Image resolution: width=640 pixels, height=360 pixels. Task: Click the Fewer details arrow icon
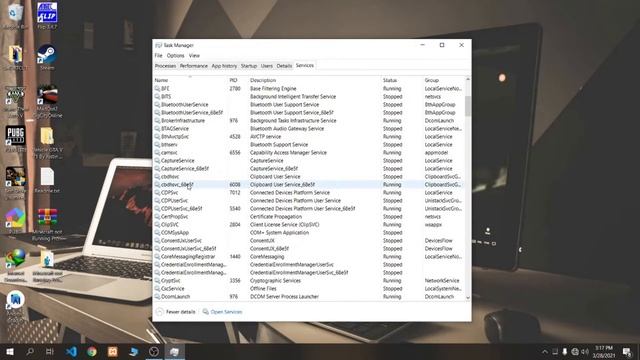click(160, 312)
